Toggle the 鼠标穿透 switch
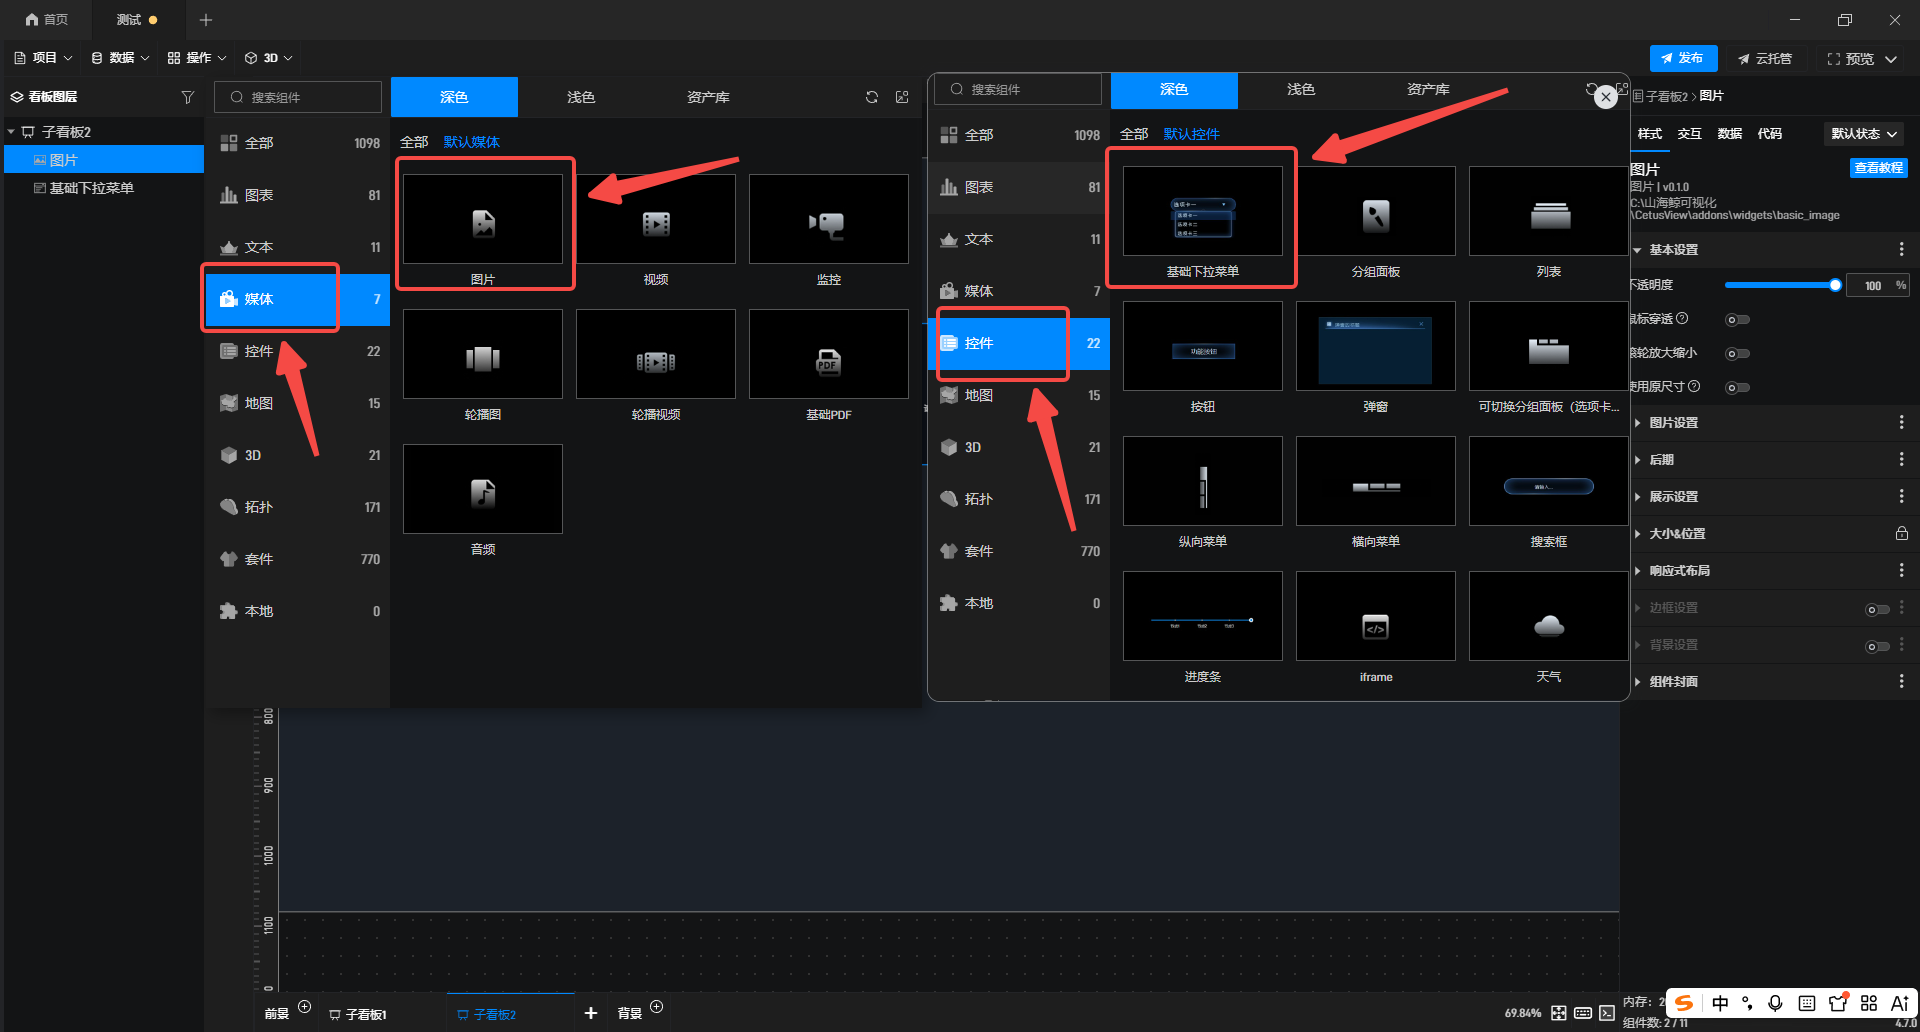The width and height of the screenshot is (1920, 1032). (x=1738, y=320)
